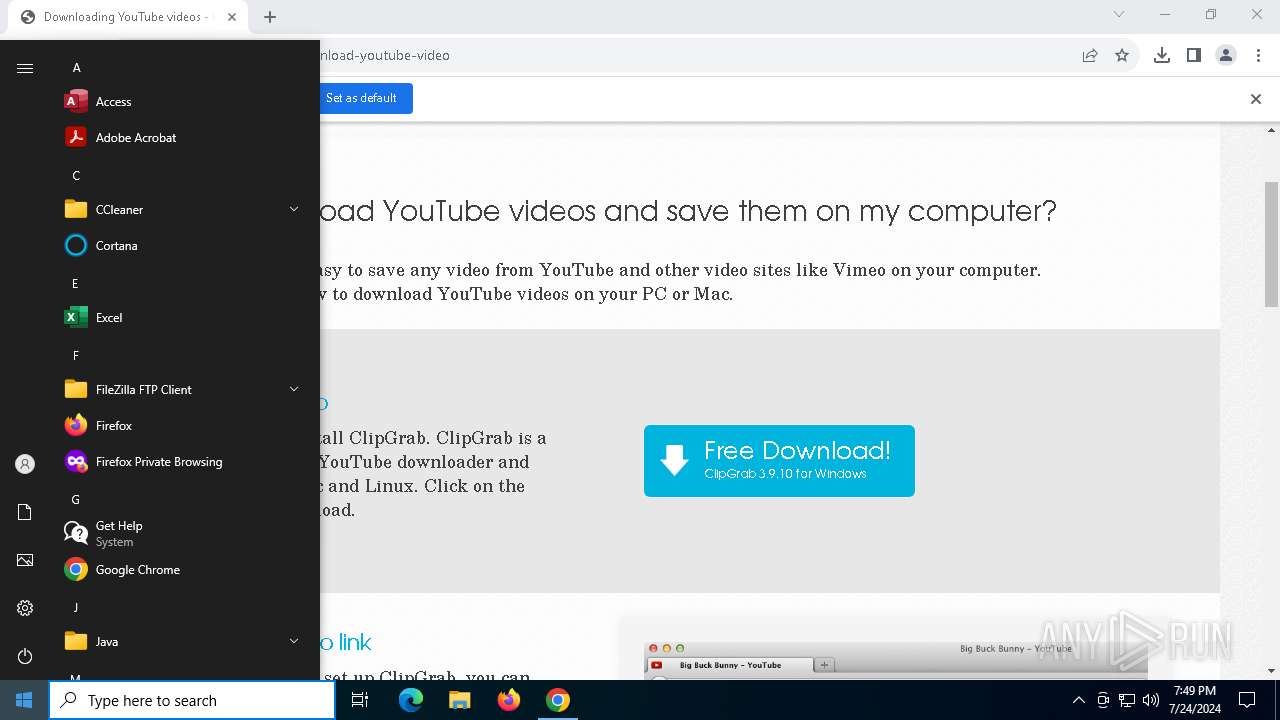The width and height of the screenshot is (1280, 720).
Task: Open Task View on the taskbar
Action: 360,700
